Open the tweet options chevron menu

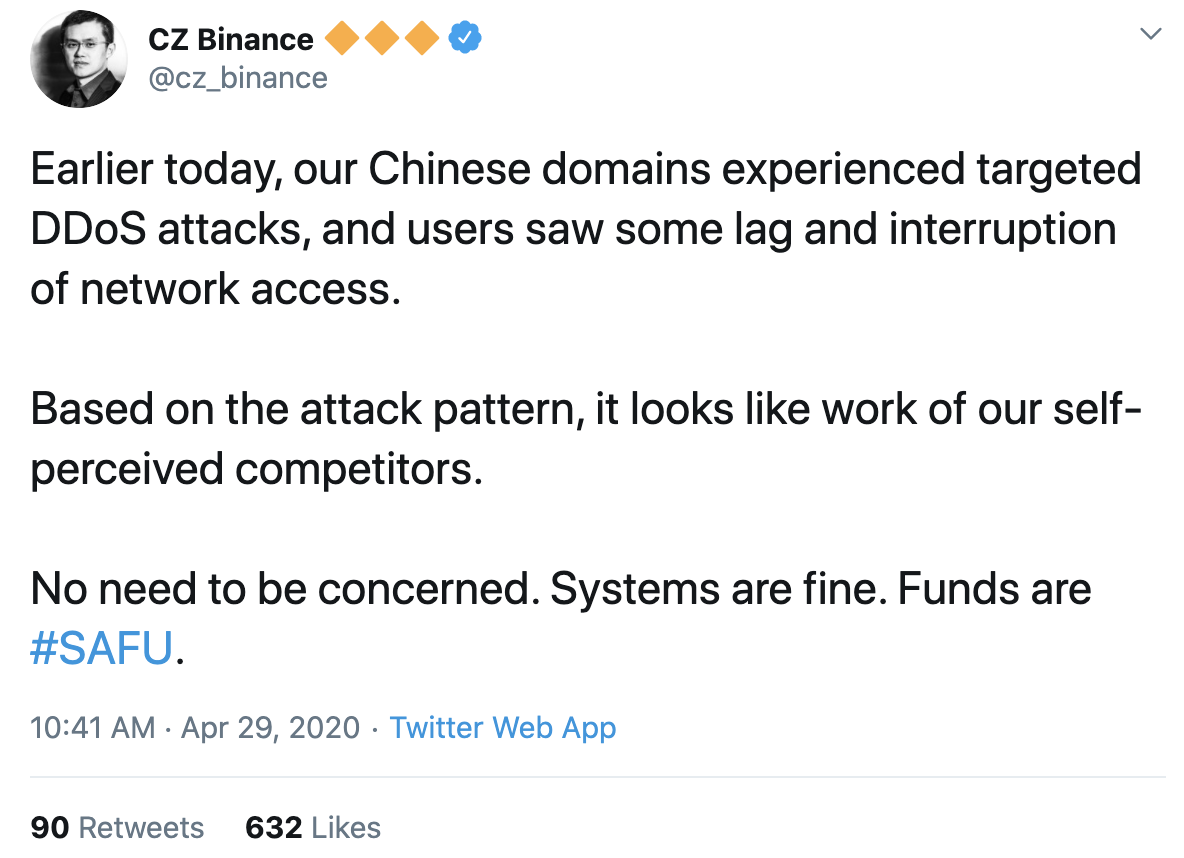pos(1149,34)
